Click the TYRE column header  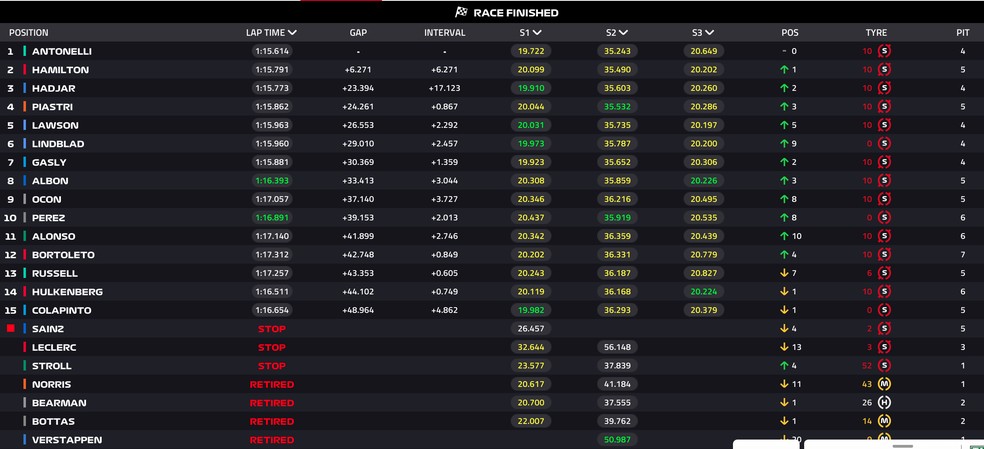pos(876,33)
